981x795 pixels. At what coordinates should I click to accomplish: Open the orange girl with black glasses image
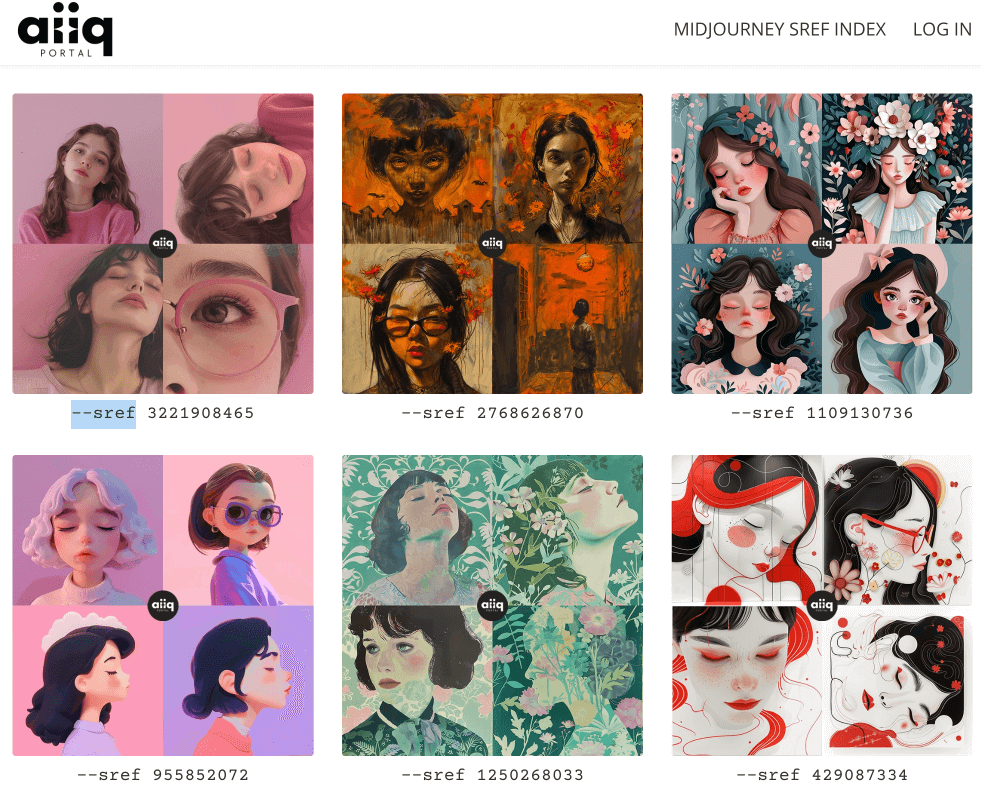(x=417, y=319)
